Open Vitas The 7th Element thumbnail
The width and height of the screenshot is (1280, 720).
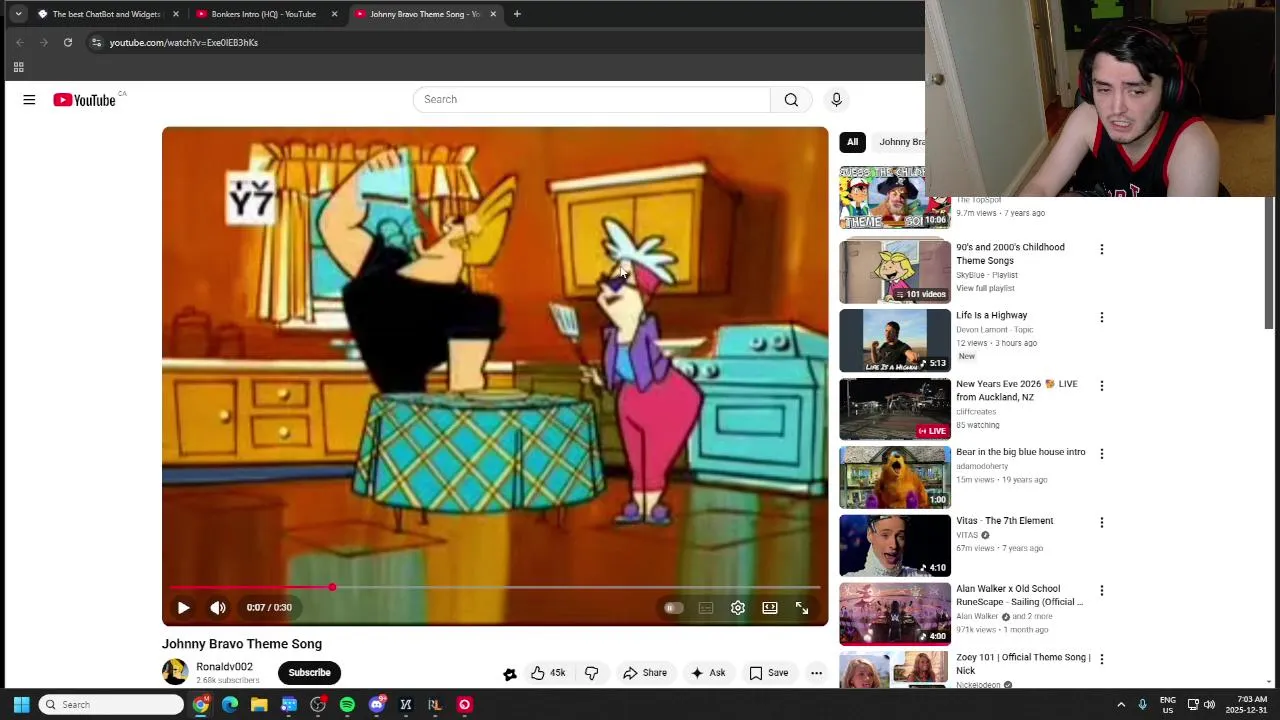click(x=895, y=545)
